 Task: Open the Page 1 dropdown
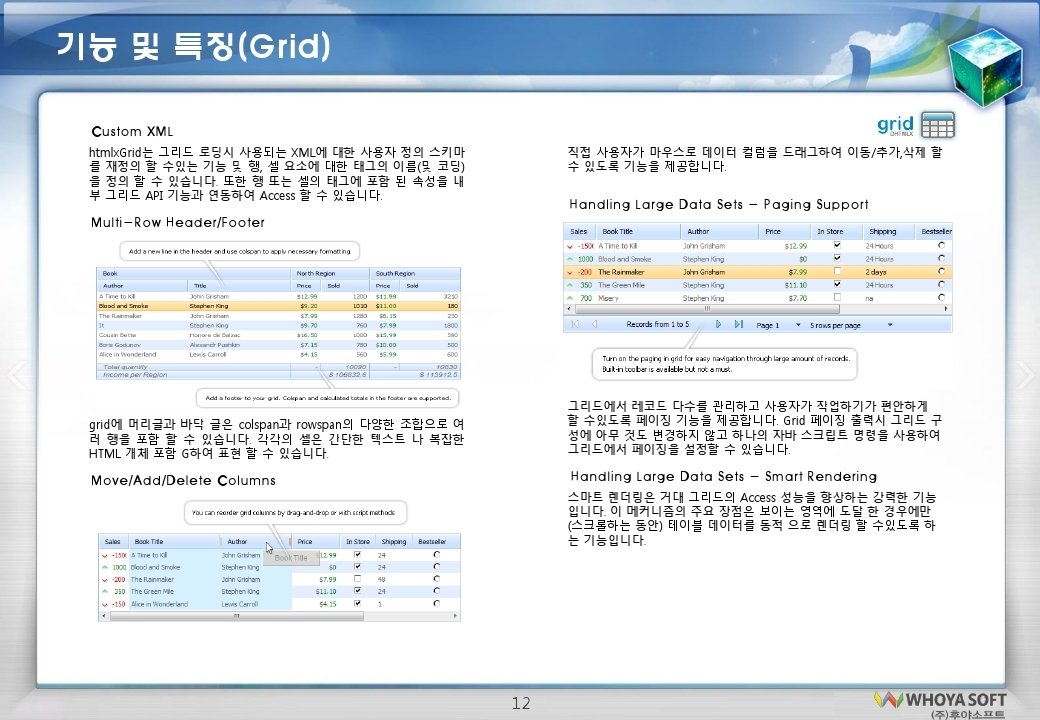pyautogui.click(x=797, y=325)
